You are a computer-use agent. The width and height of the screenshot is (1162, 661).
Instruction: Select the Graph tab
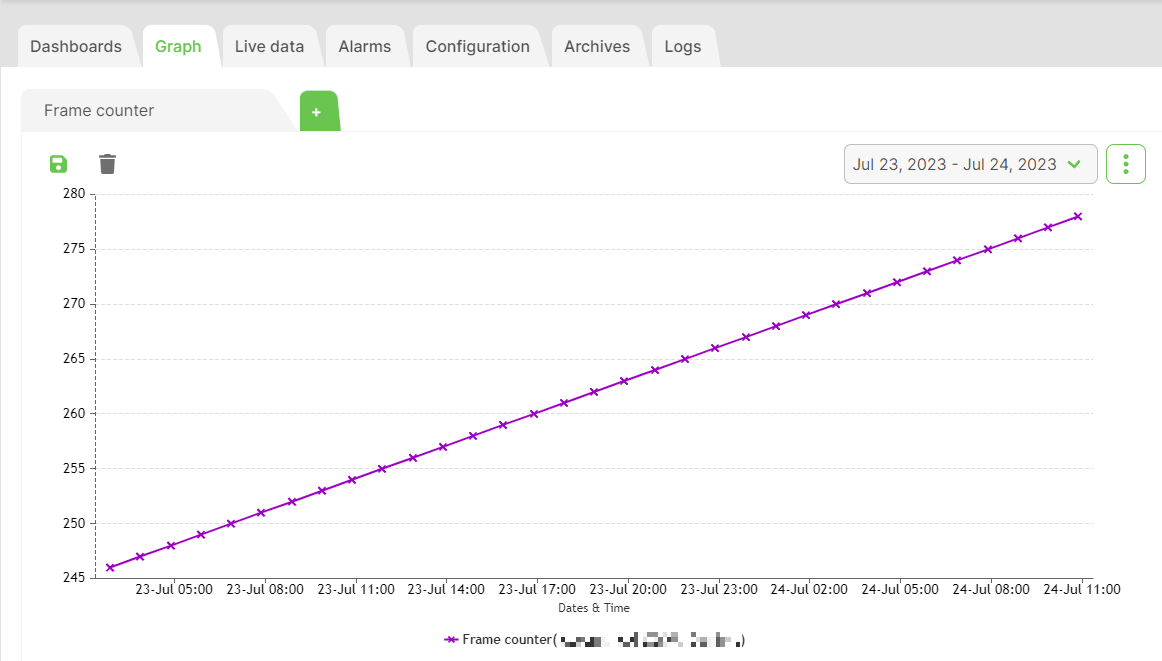click(178, 47)
